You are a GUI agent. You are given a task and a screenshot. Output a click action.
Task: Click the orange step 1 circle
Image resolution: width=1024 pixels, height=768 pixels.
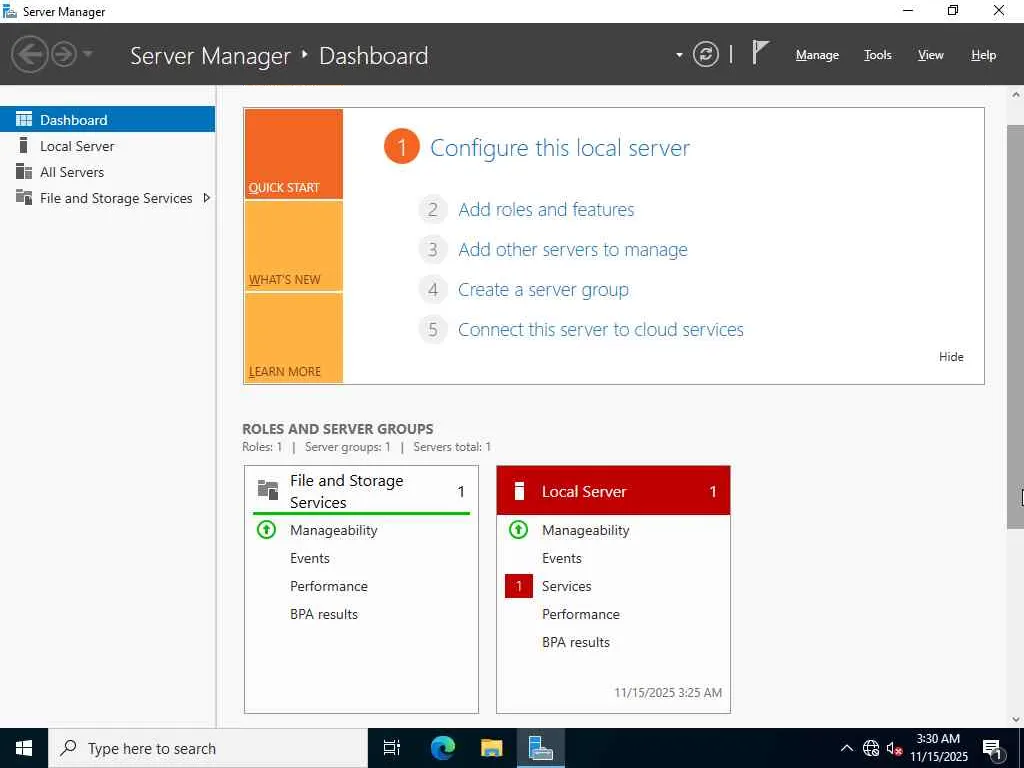coord(402,147)
